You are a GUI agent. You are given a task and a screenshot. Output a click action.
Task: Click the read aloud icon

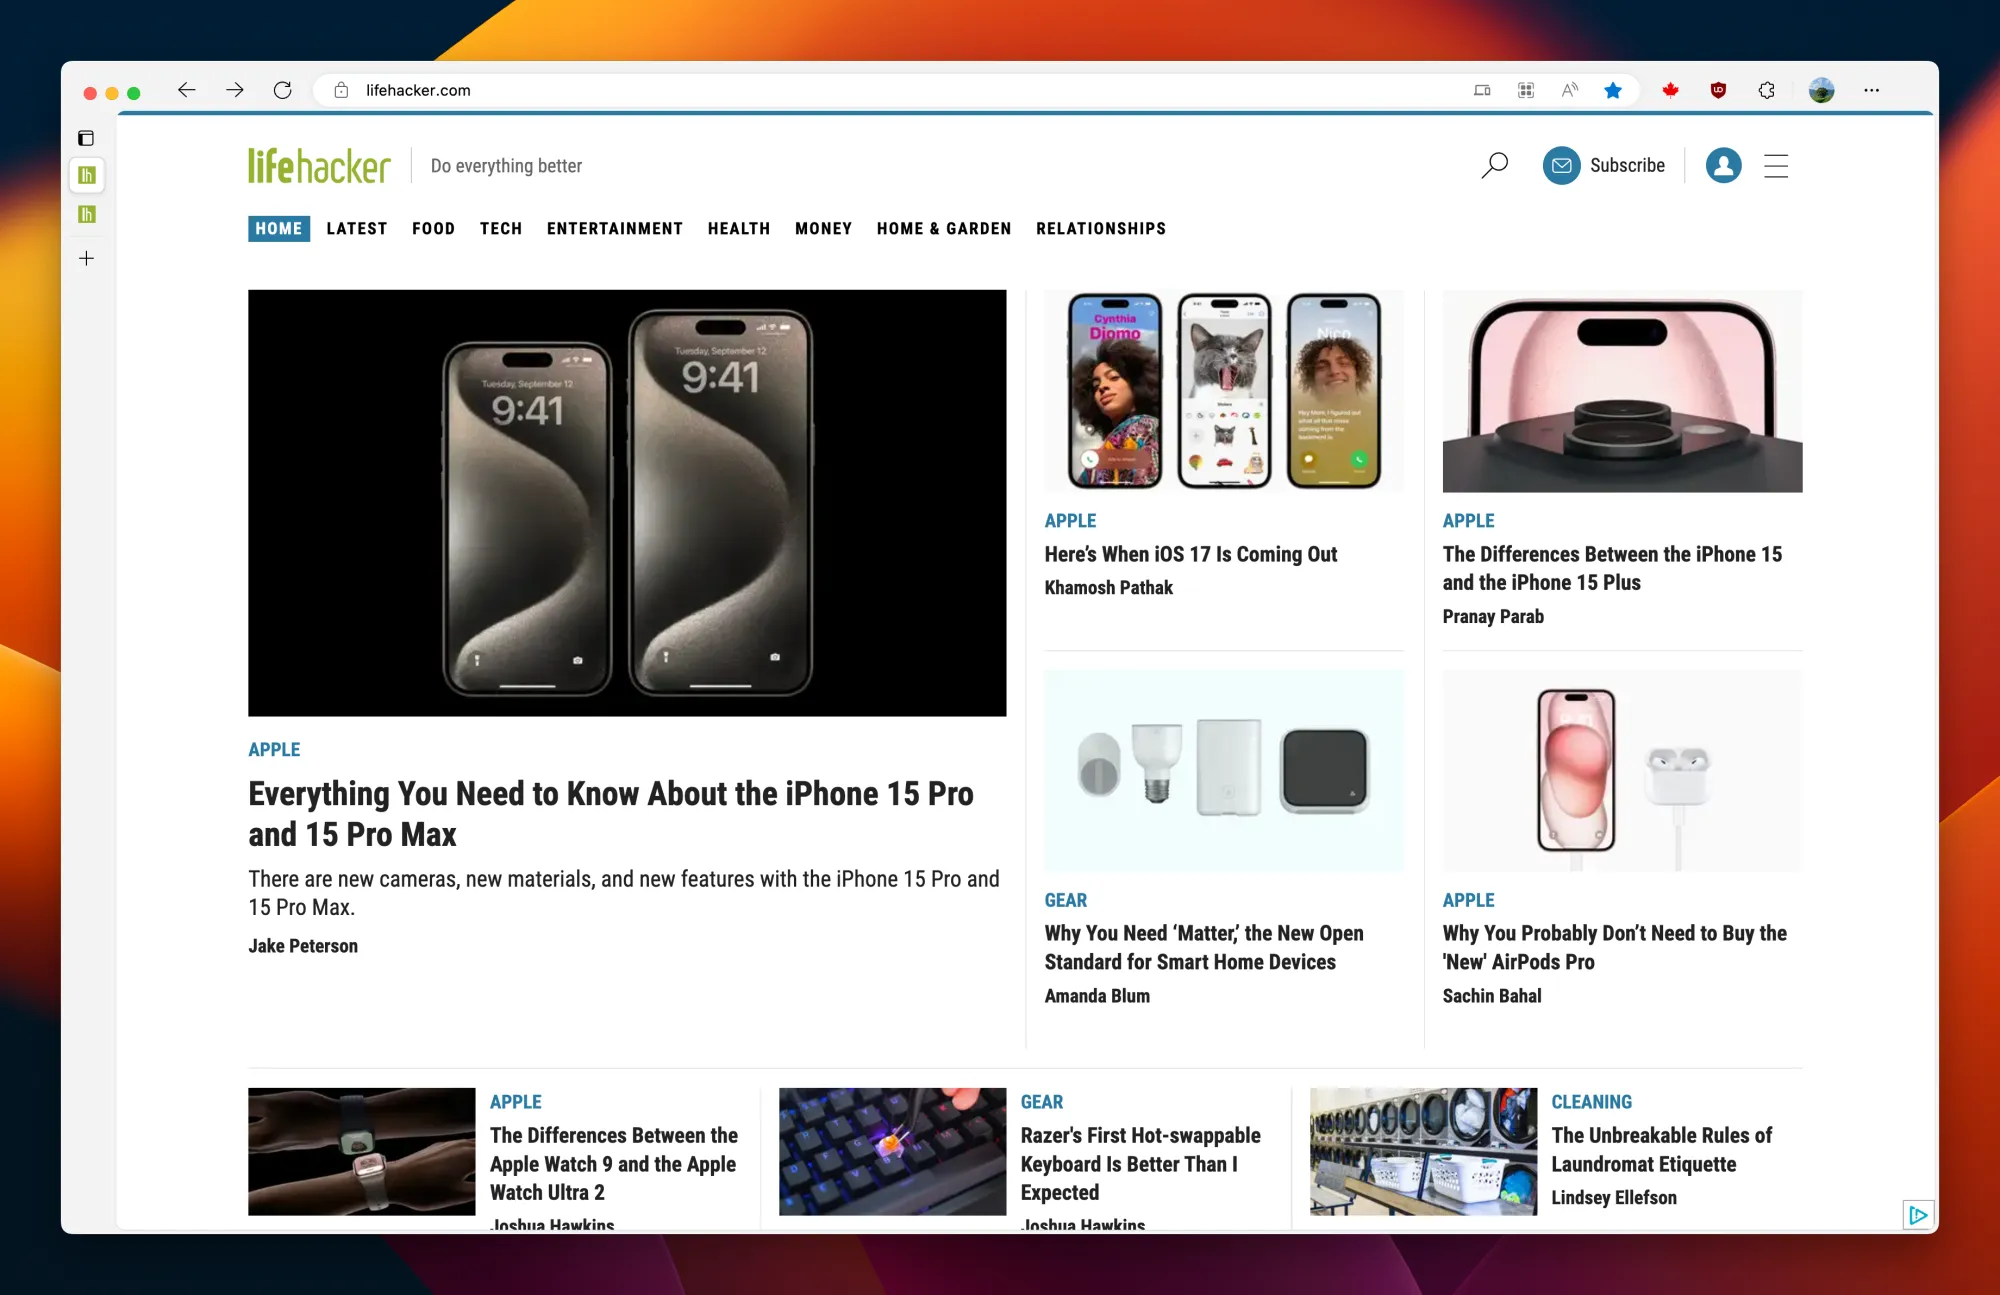(1570, 91)
